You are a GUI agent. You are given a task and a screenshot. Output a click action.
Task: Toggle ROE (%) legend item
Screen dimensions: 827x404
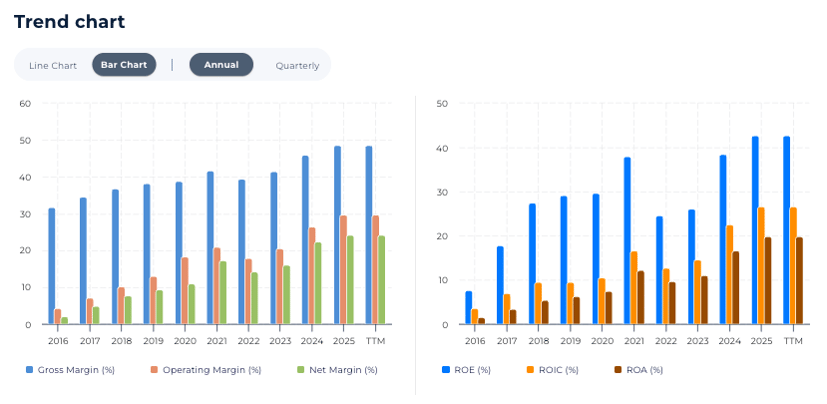(x=472, y=370)
